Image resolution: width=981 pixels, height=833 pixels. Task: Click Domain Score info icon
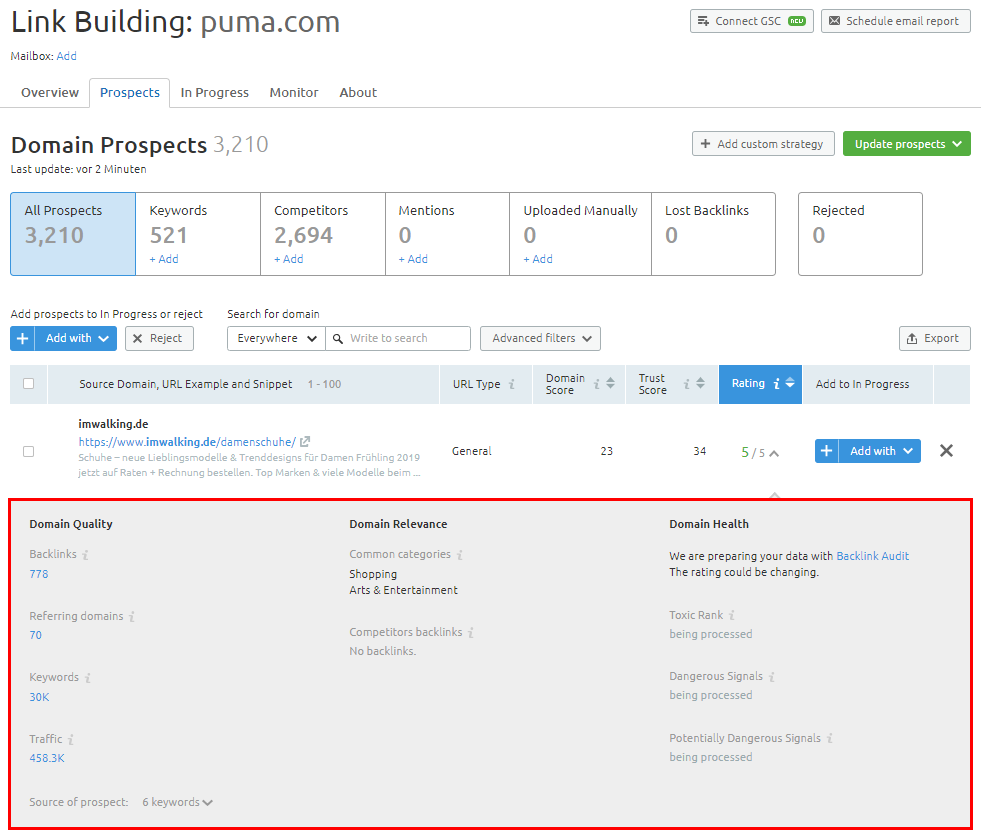596,384
